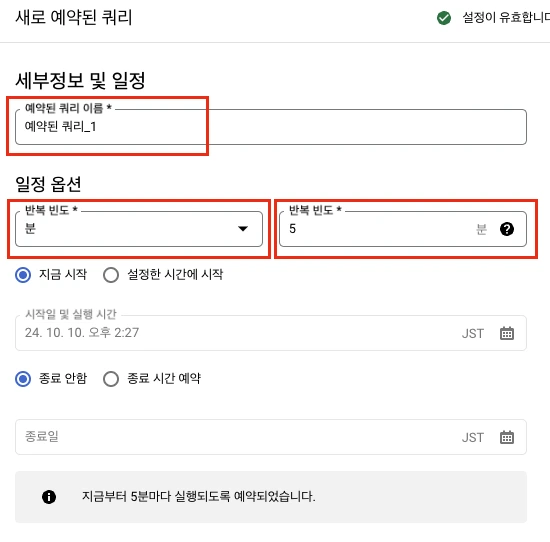
Task: Open the start date calendar icon
Action: (x=507, y=333)
